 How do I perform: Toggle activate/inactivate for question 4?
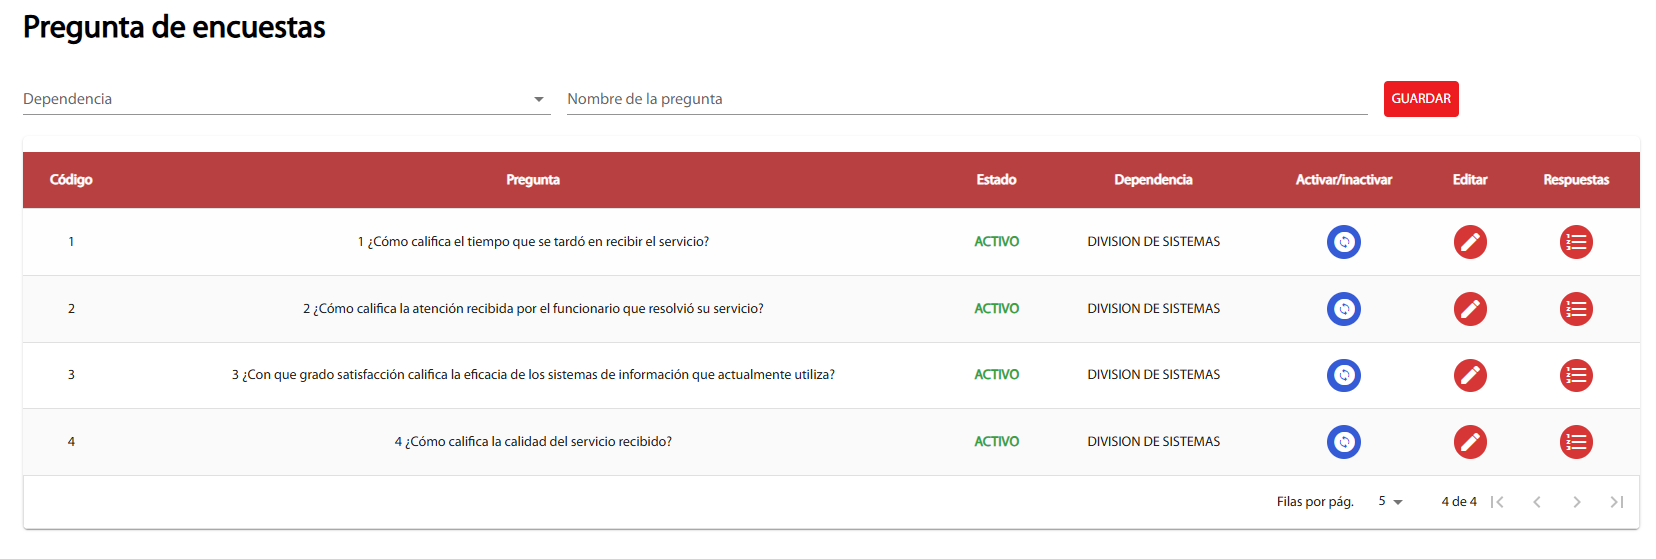click(x=1343, y=442)
